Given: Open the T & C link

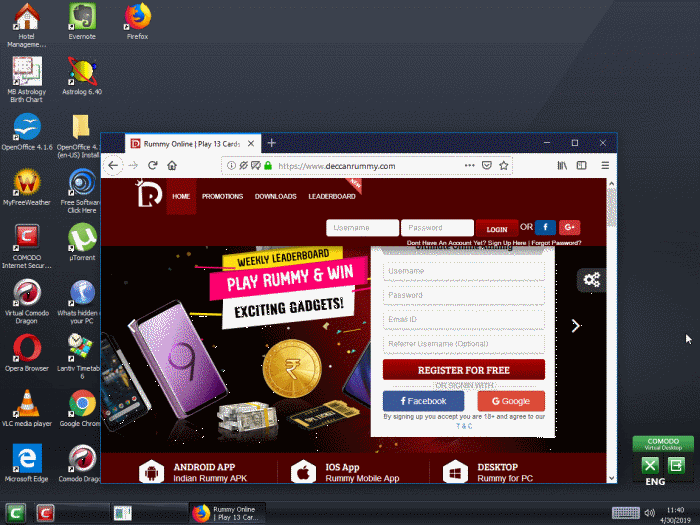Looking at the screenshot, I should pos(464,426).
